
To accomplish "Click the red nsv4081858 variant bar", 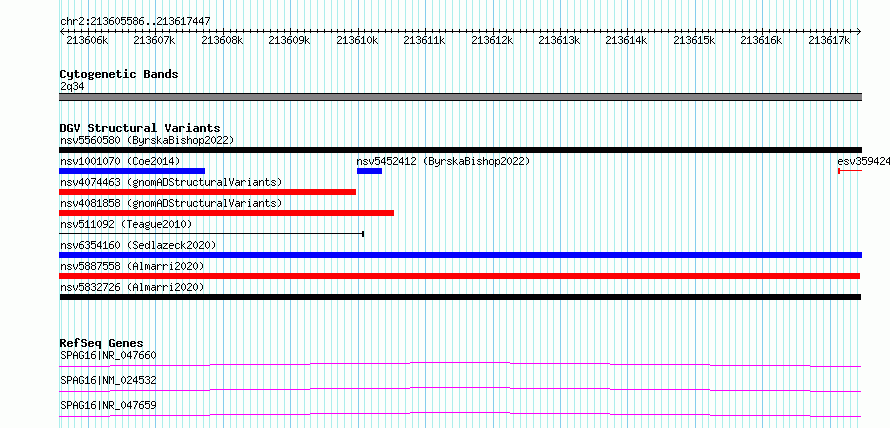I will pos(226,213).
